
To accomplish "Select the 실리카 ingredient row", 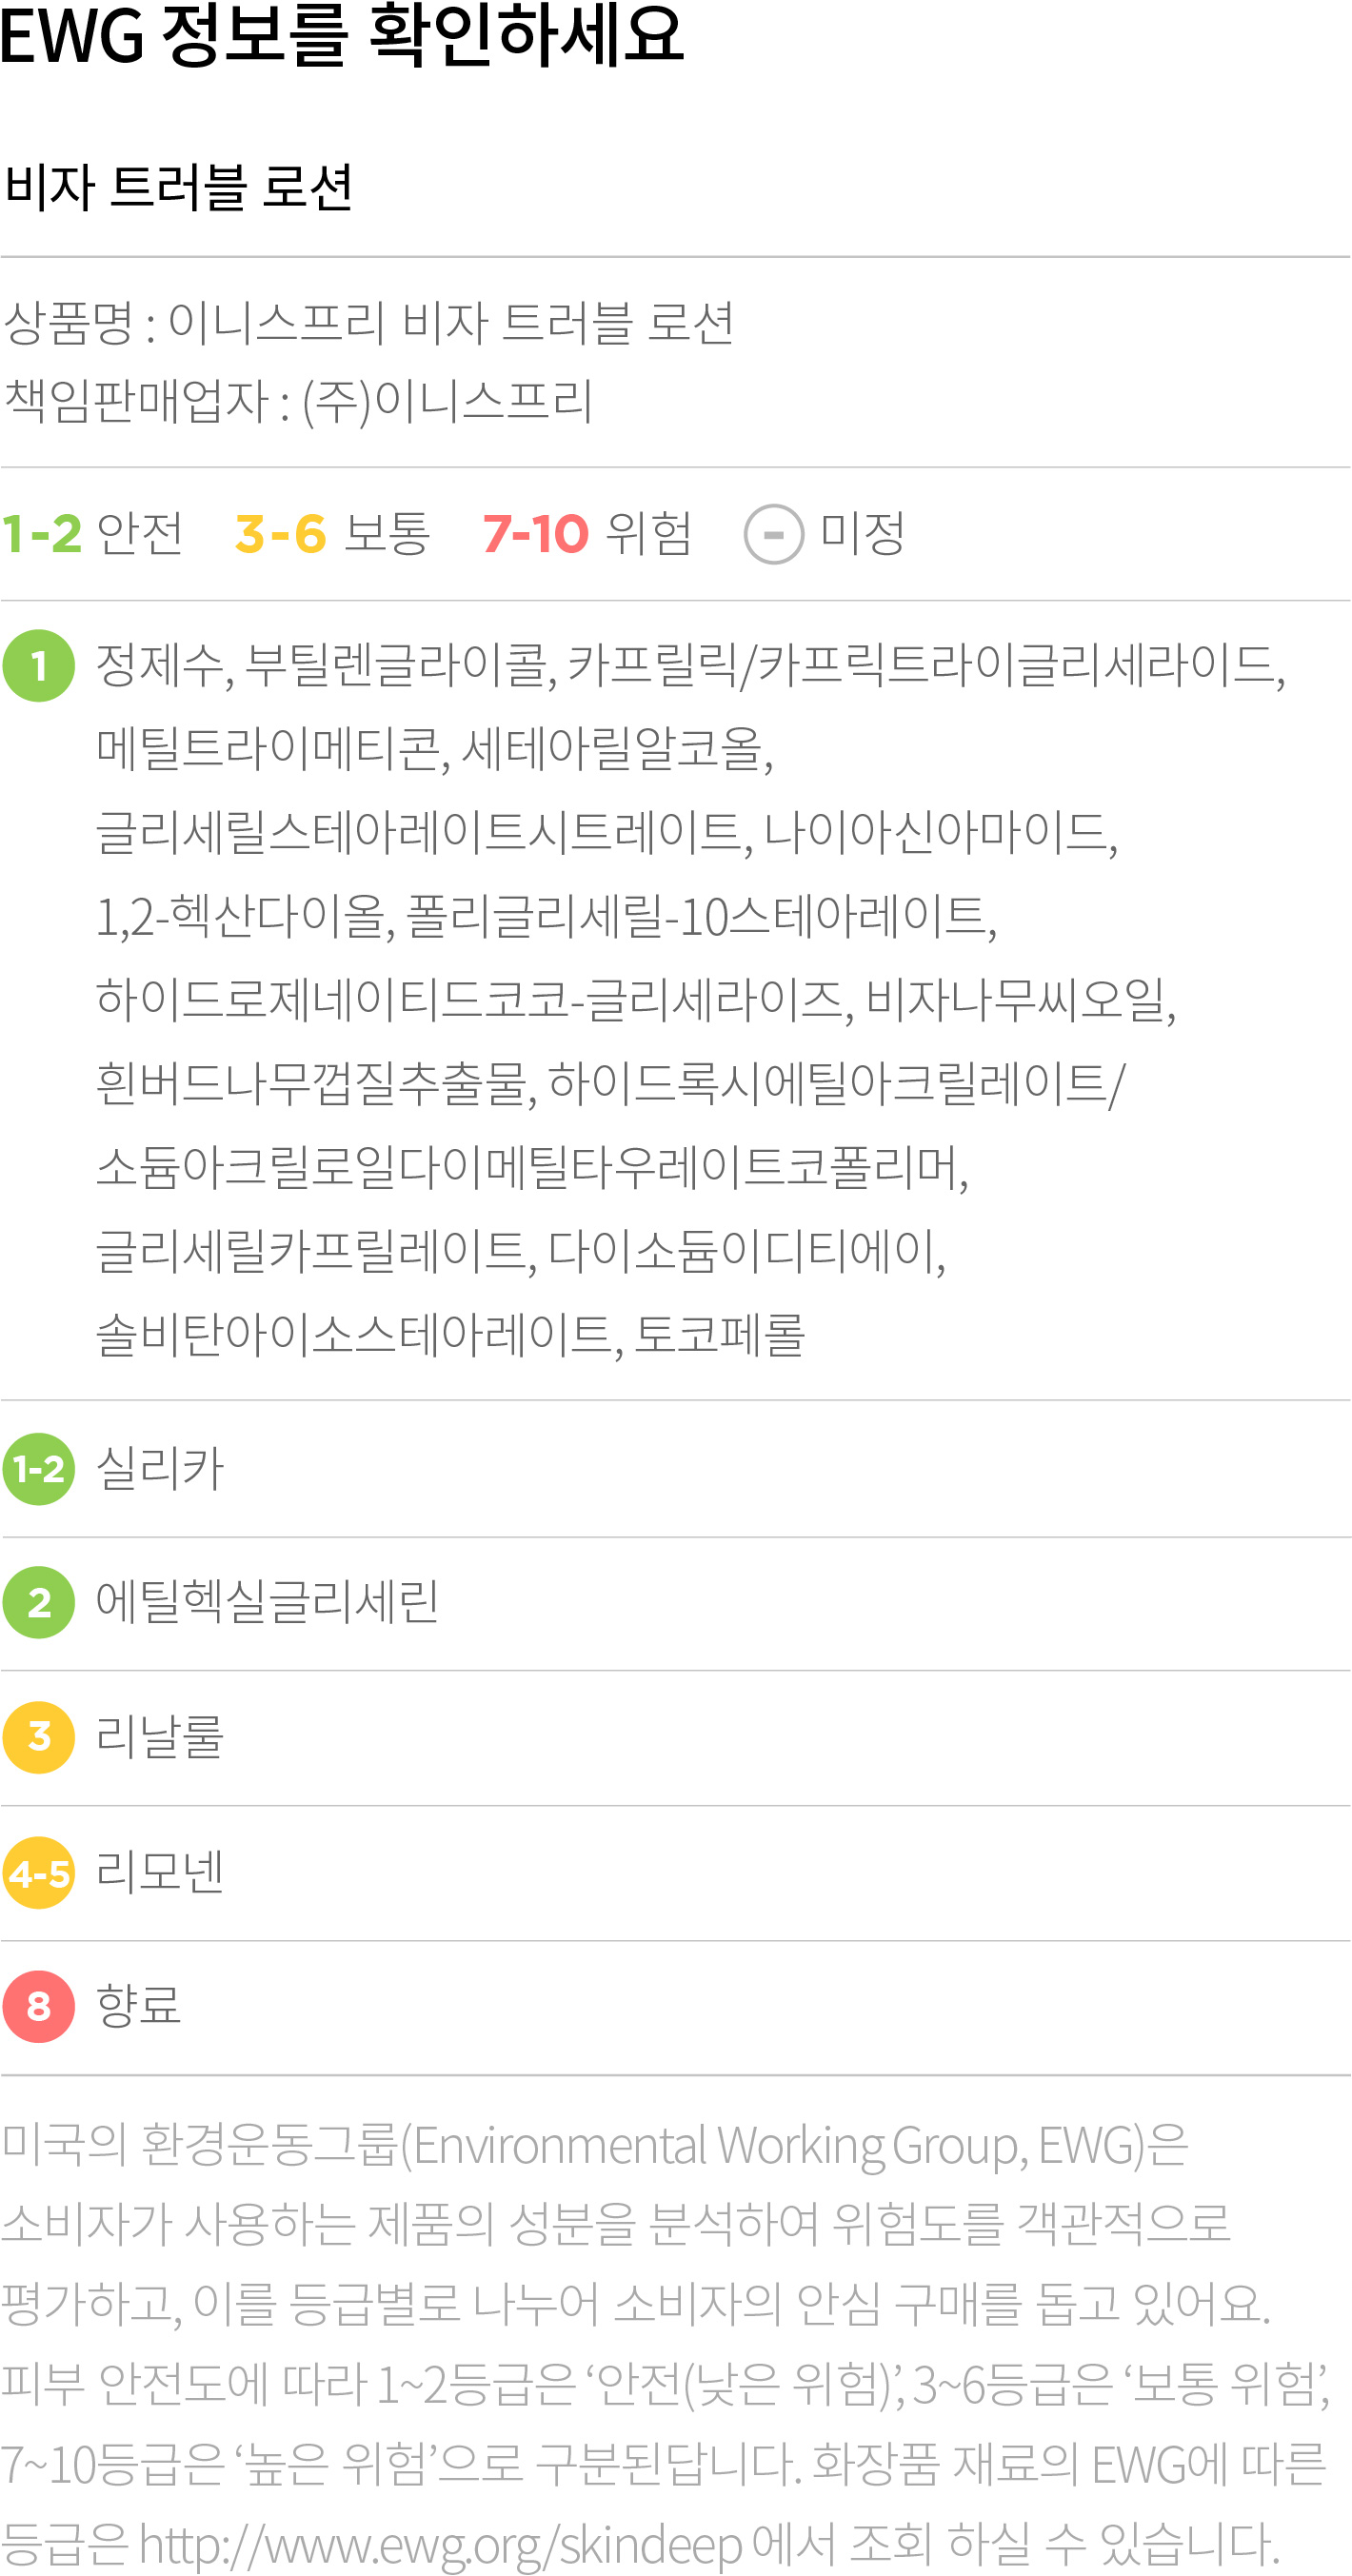I will (x=676, y=1469).
